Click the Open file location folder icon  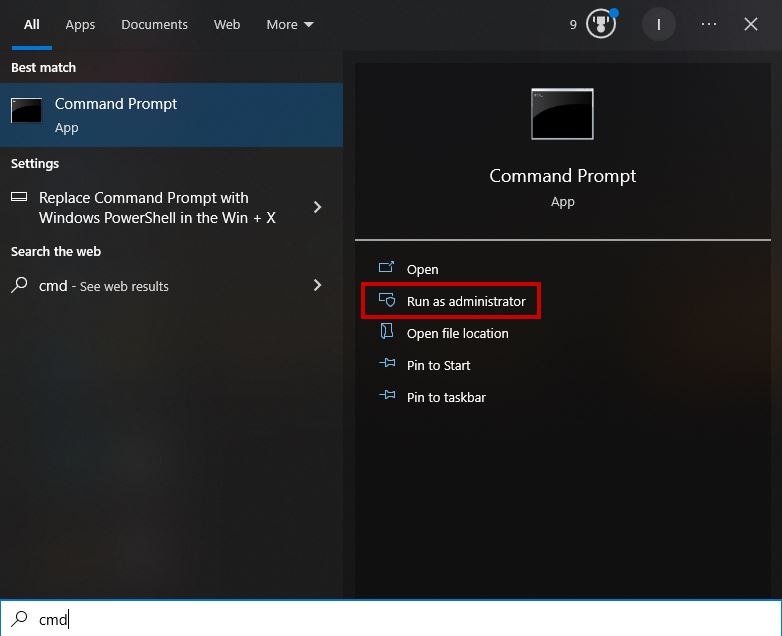pos(387,331)
